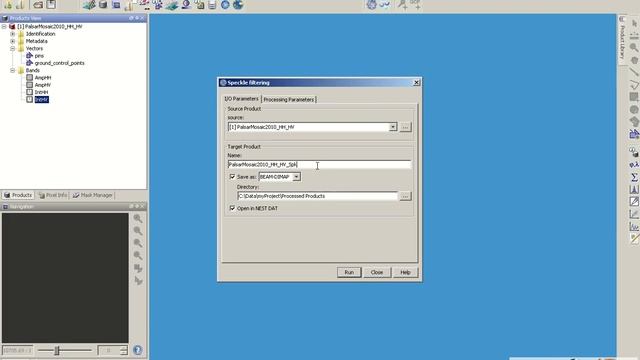The width and height of the screenshot is (640, 360).
Task: Click the Navigation rotation stepper arrows
Action: (124, 350)
